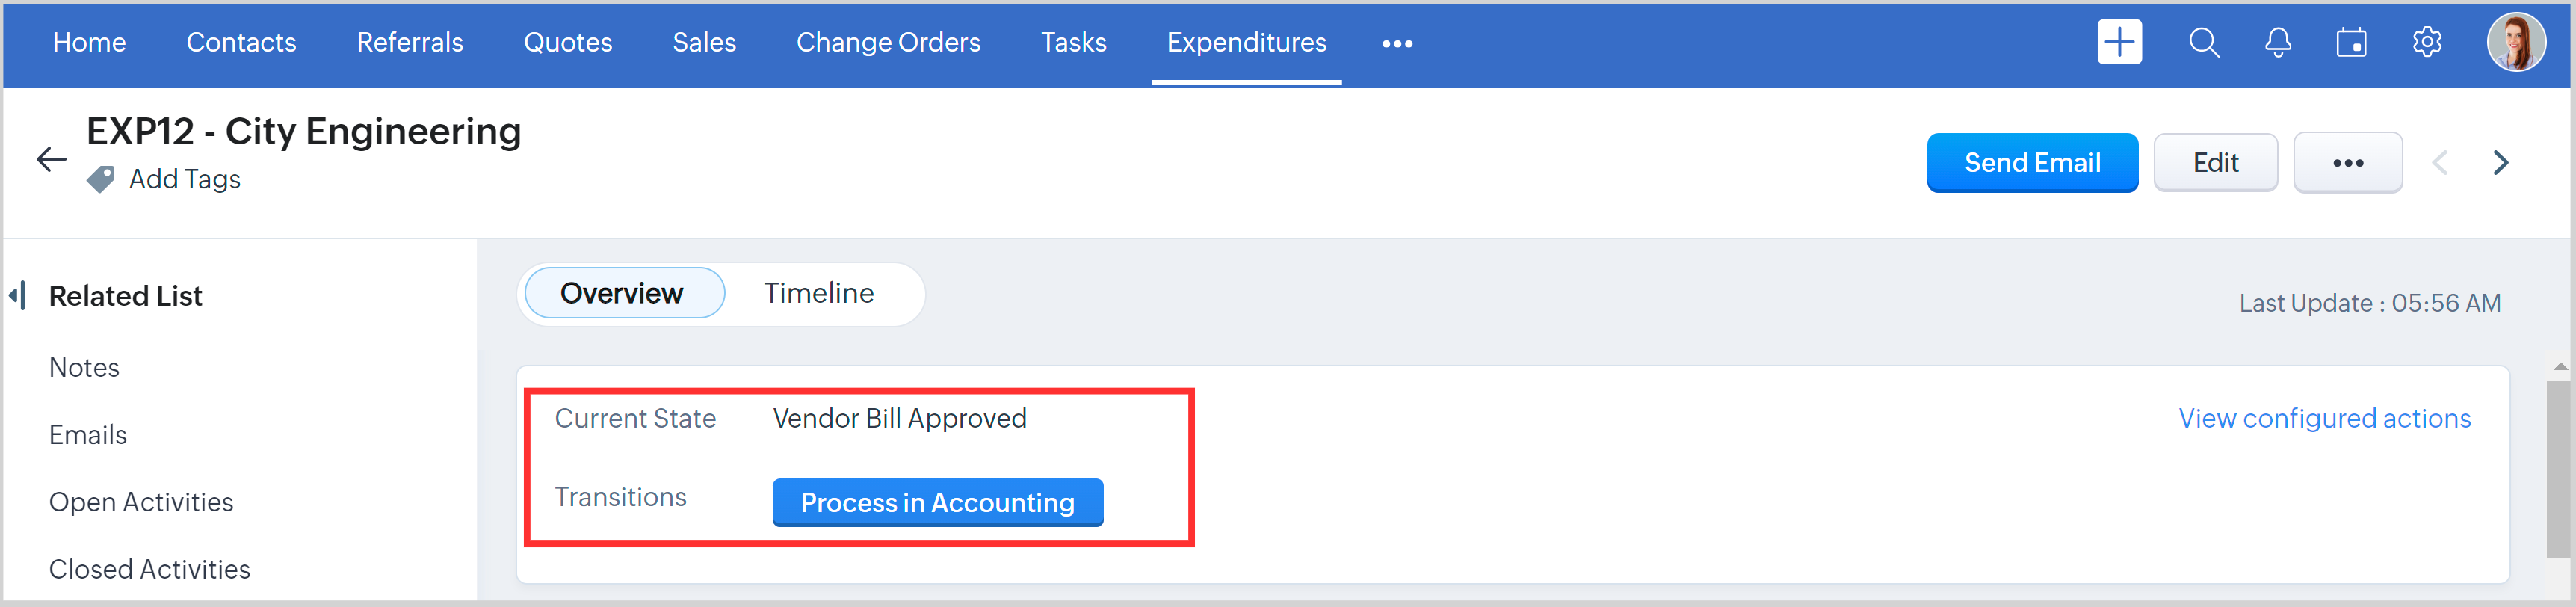The image size is (2576, 607).
Task: Click the Add Tags tag icon
Action: pos(101,180)
